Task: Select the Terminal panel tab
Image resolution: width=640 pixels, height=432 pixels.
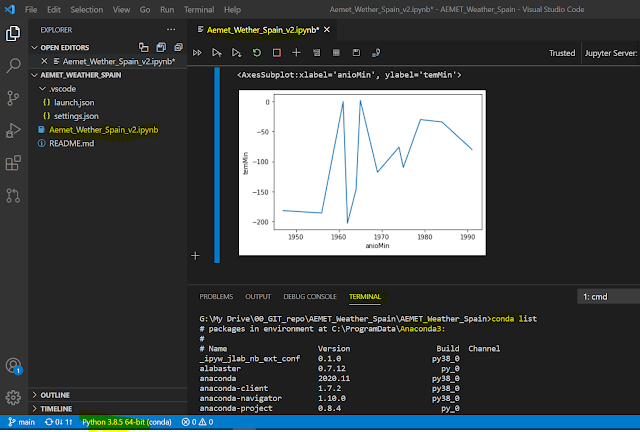Action: 365,297
